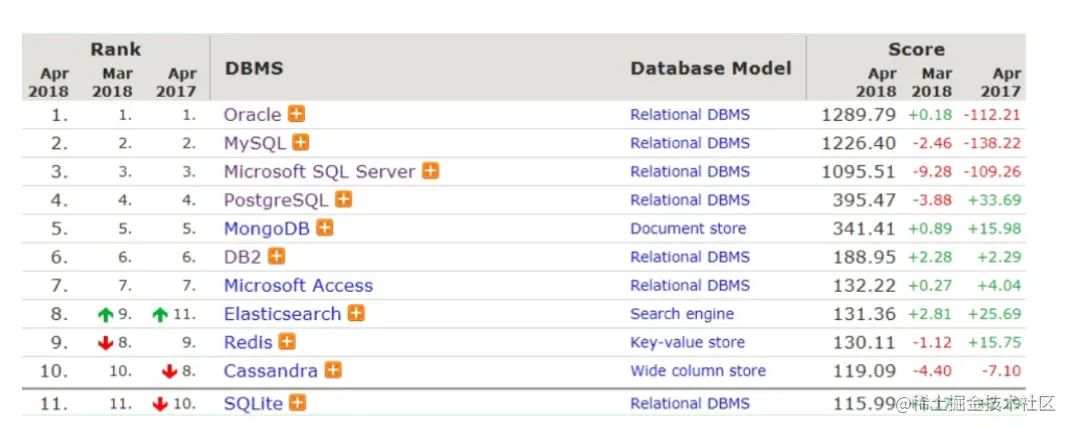Click the DBMS column header
Viewport: 1071px width, 429px height.
coord(253,68)
